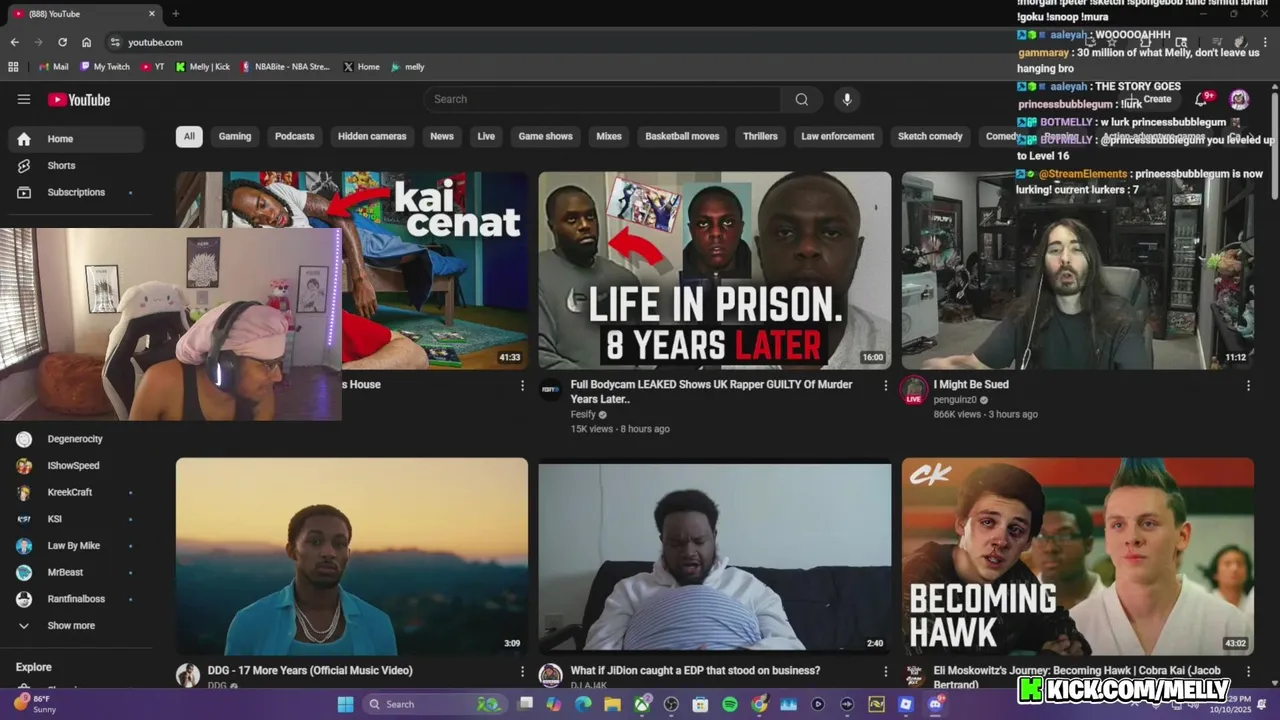1280x720 pixels.
Task: Select the Live filter chip
Action: pos(486,136)
